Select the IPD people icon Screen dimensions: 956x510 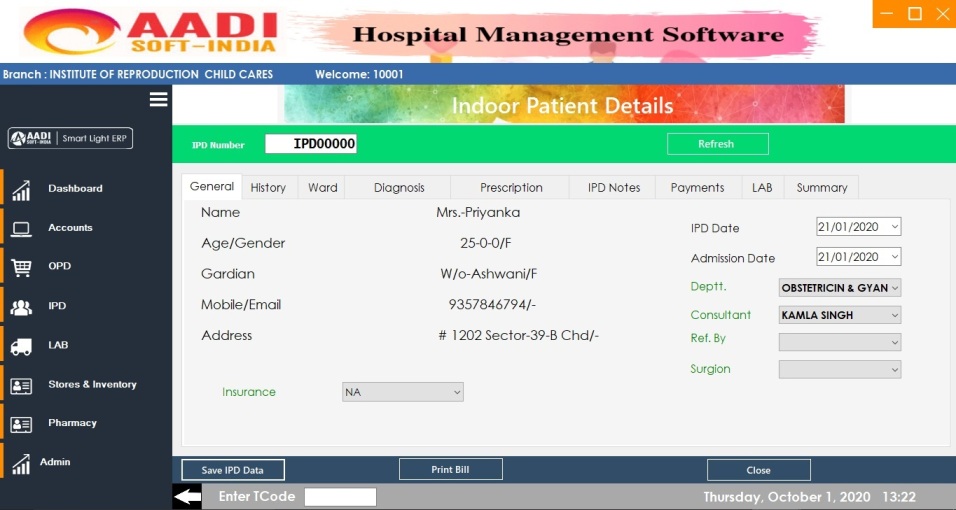click(x=21, y=307)
